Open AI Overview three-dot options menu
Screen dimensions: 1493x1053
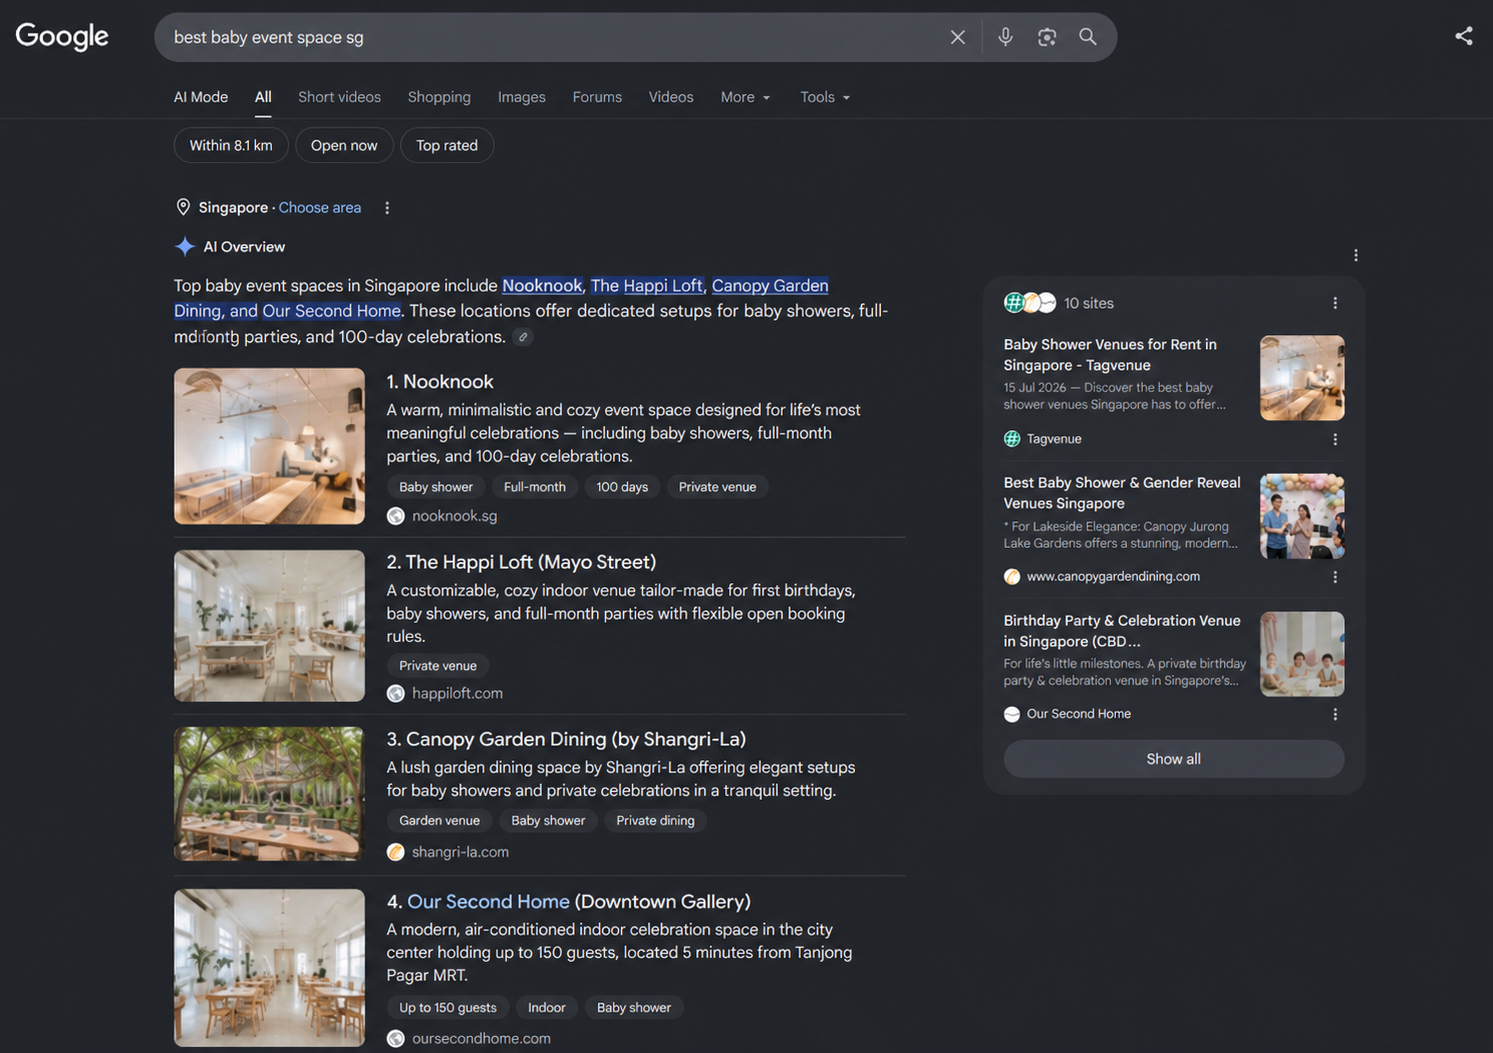pyautogui.click(x=1356, y=255)
